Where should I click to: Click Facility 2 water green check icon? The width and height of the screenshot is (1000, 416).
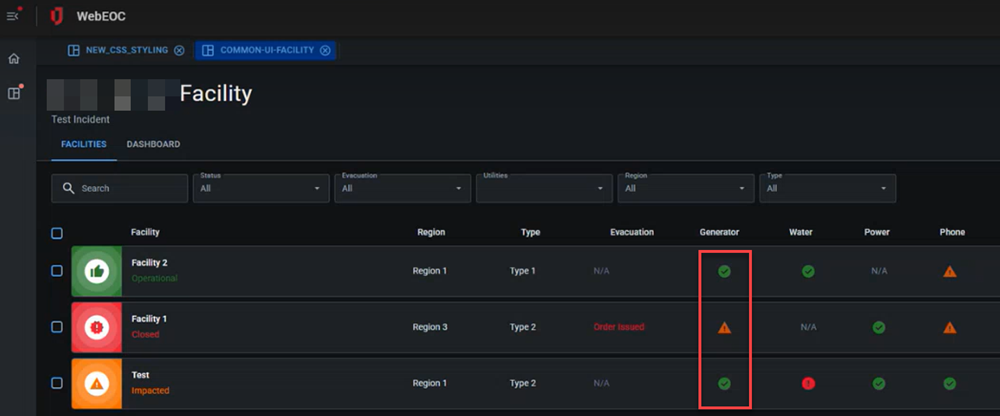click(808, 271)
